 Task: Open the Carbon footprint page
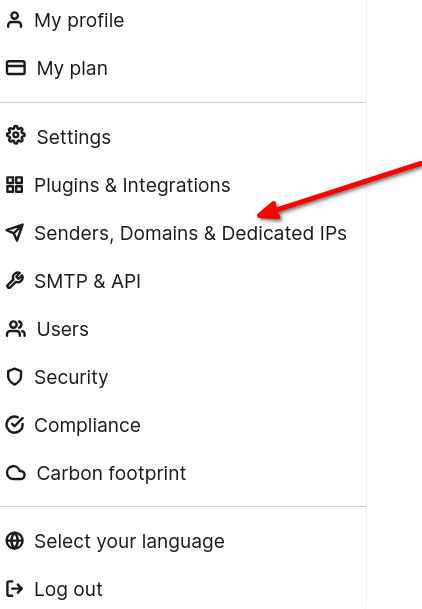(x=183, y=473)
